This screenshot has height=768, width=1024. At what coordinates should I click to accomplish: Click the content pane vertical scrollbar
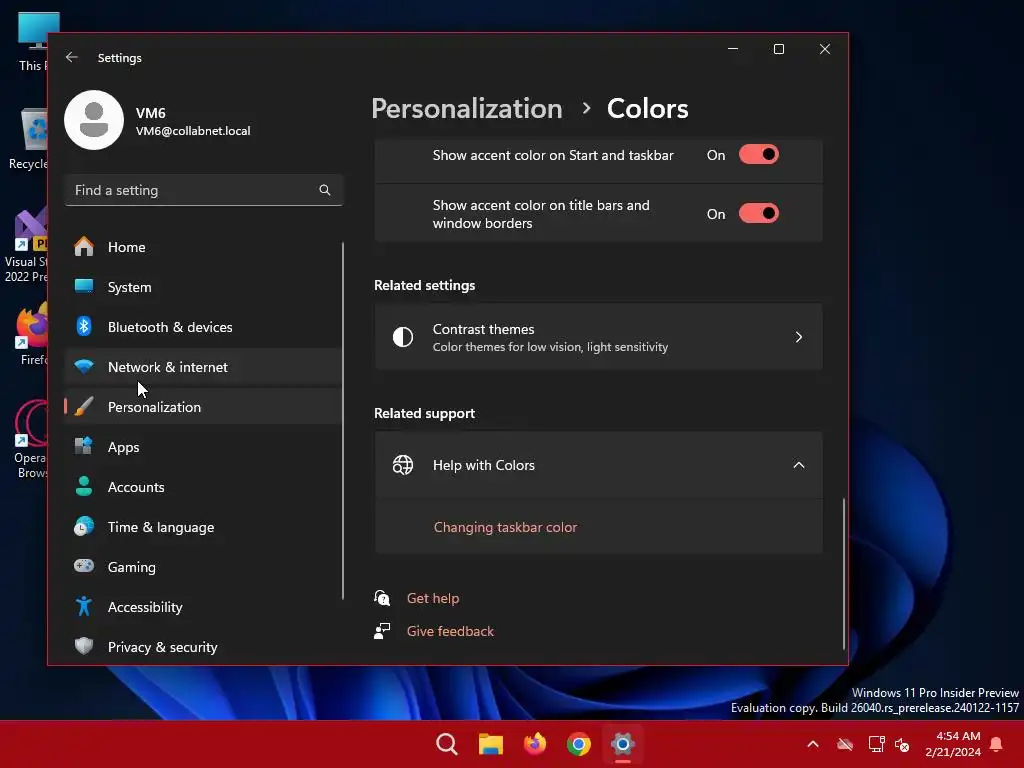[843, 573]
